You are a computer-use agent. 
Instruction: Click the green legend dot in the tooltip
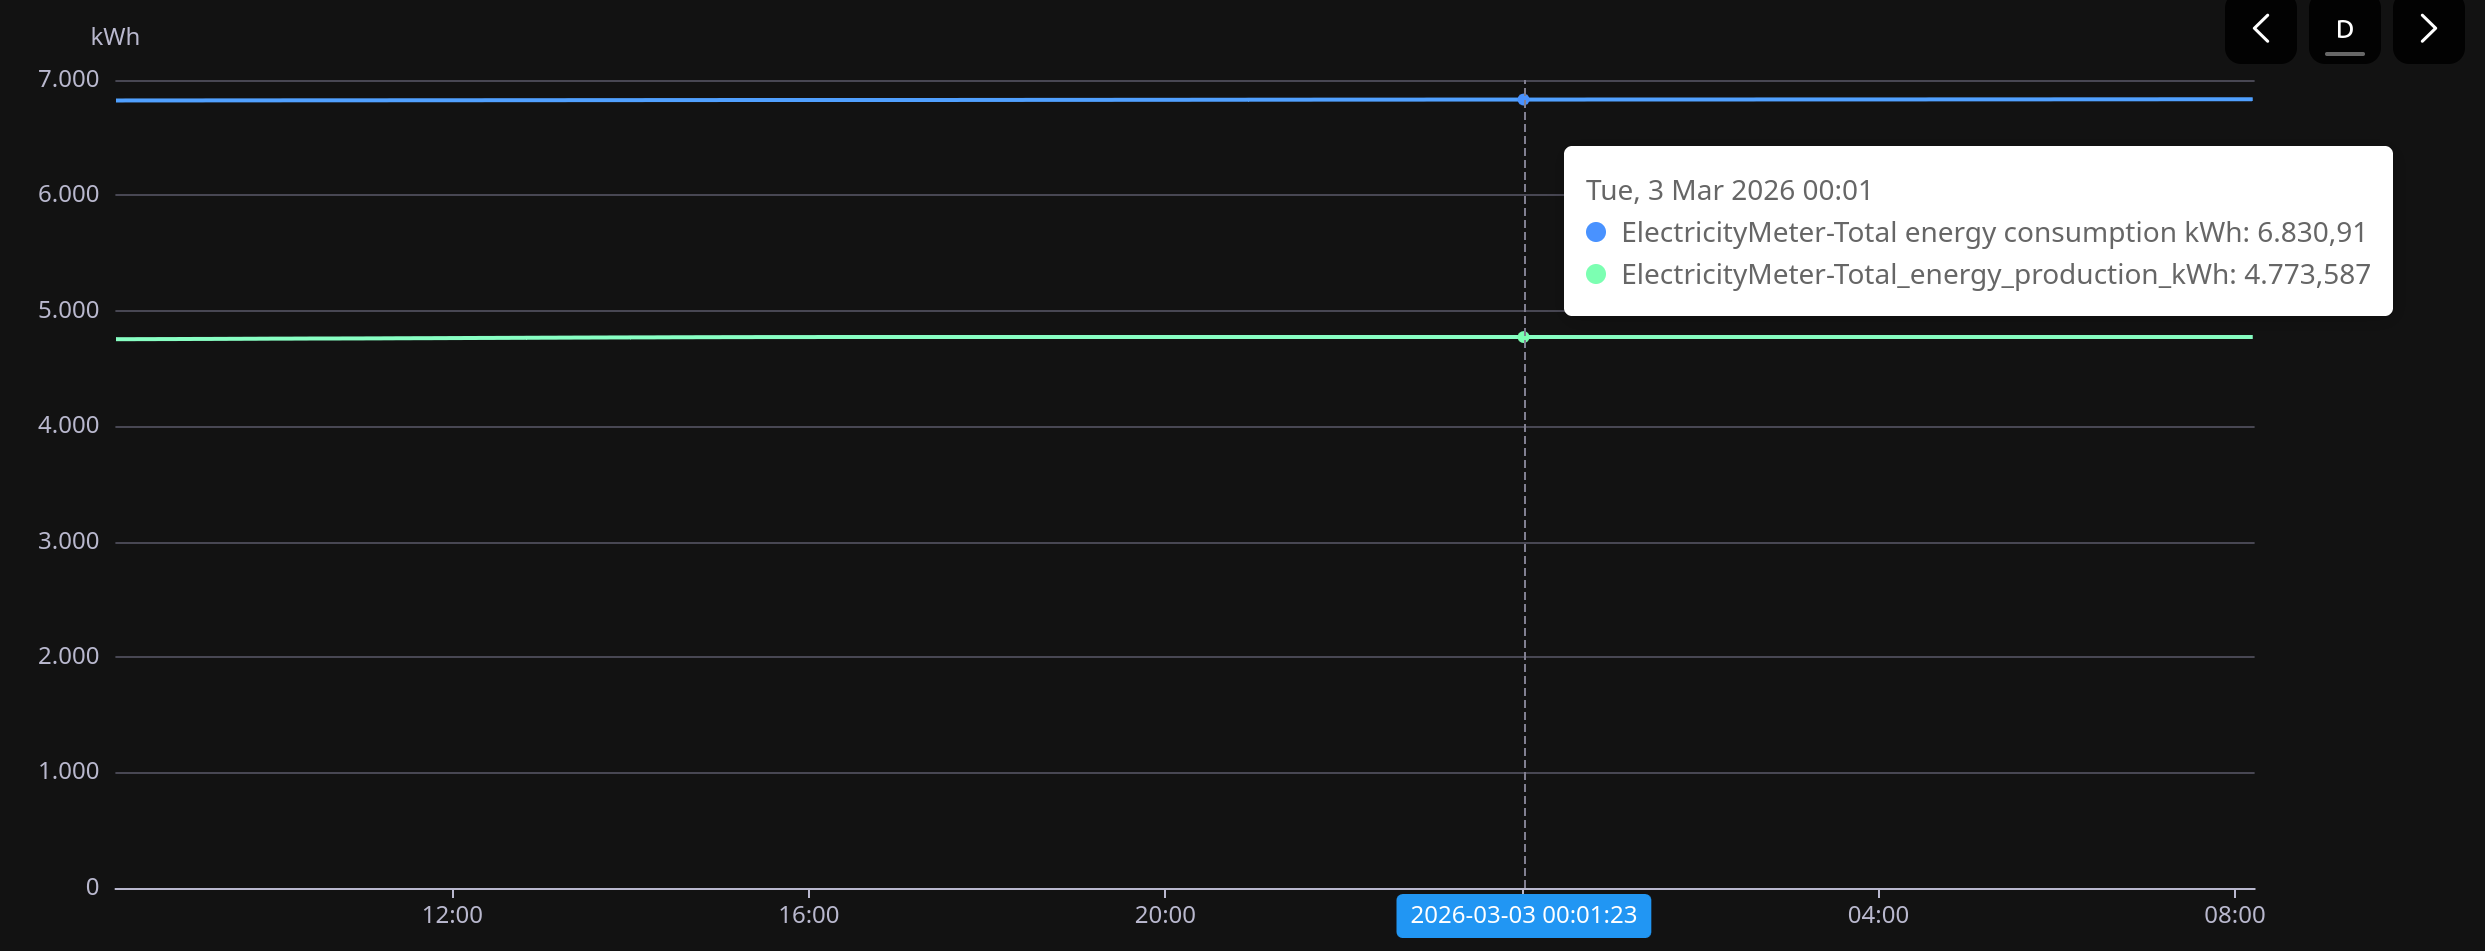click(x=1596, y=275)
